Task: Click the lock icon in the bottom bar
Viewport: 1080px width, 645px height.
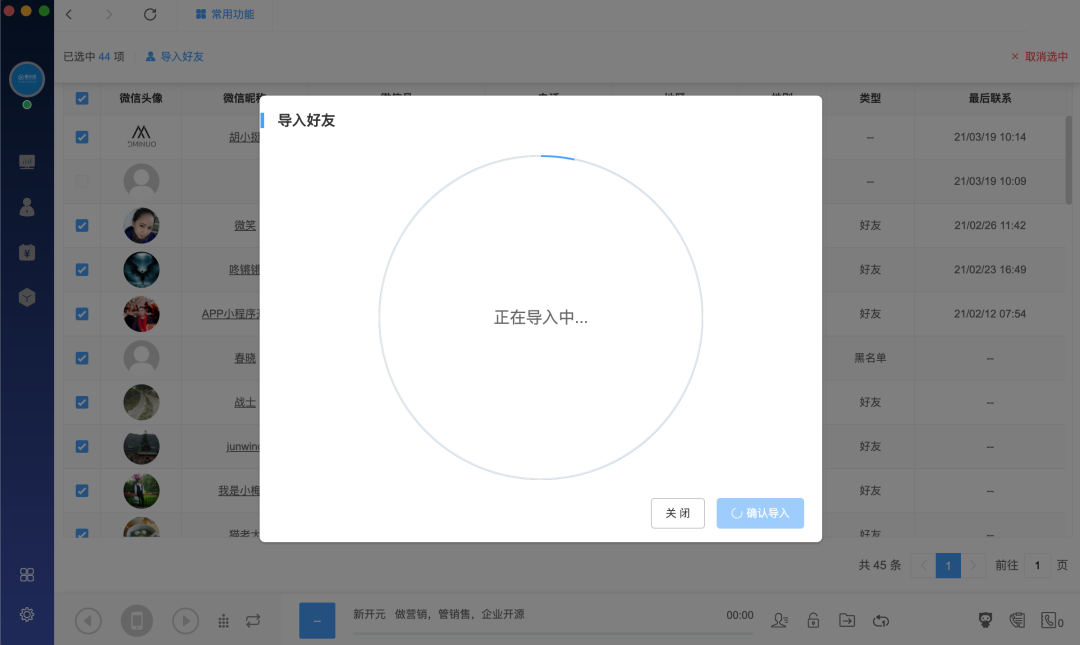Action: (x=813, y=621)
